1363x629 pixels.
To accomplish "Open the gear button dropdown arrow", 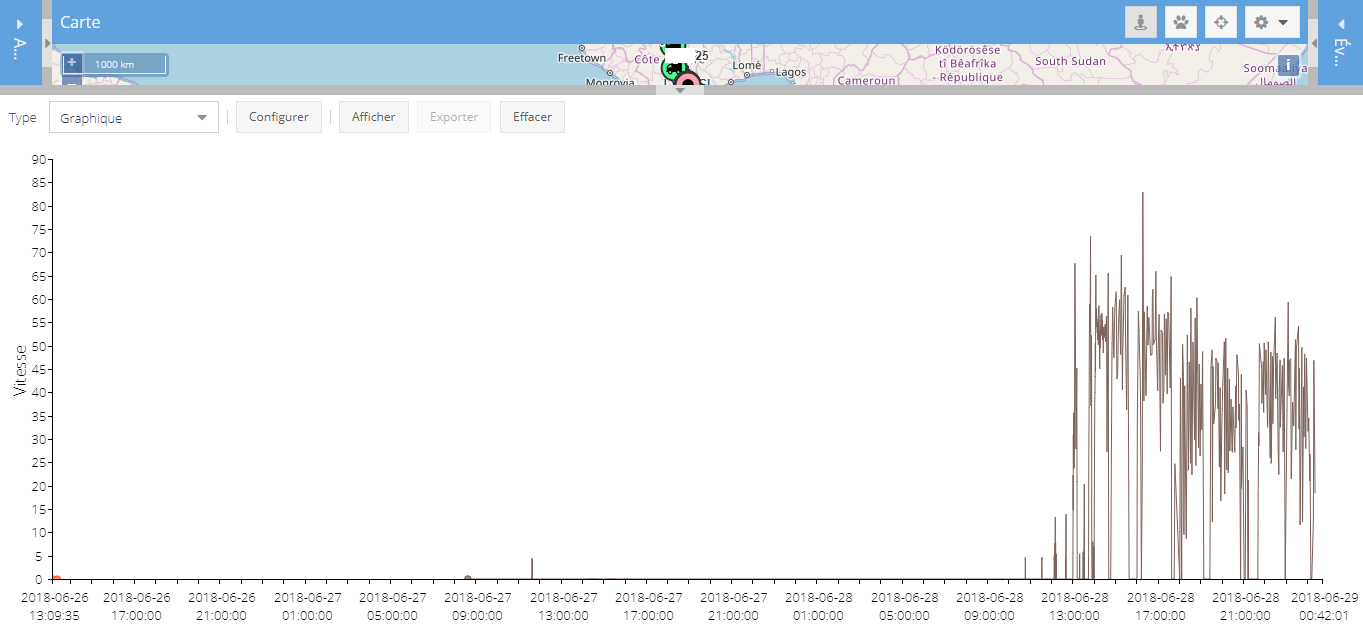I will tap(1284, 21).
